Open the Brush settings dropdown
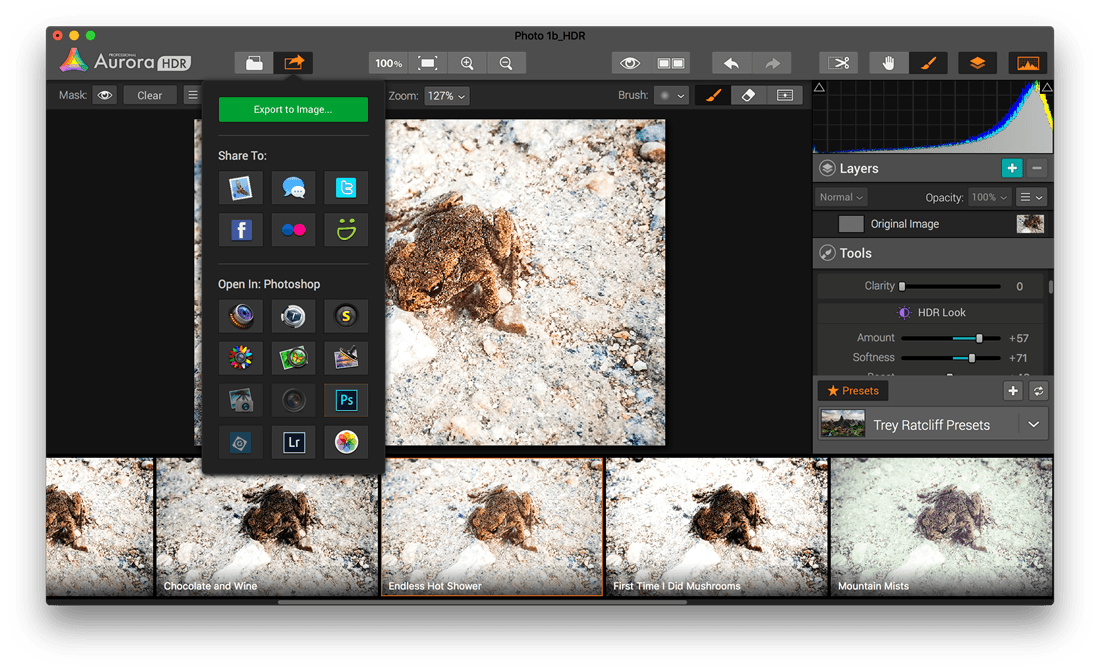Screen dimensions: 1100x671 pyautogui.click(x=671, y=95)
